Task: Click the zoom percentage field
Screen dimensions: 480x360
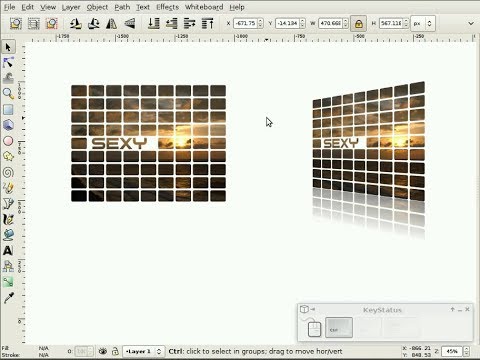Action: (452, 351)
